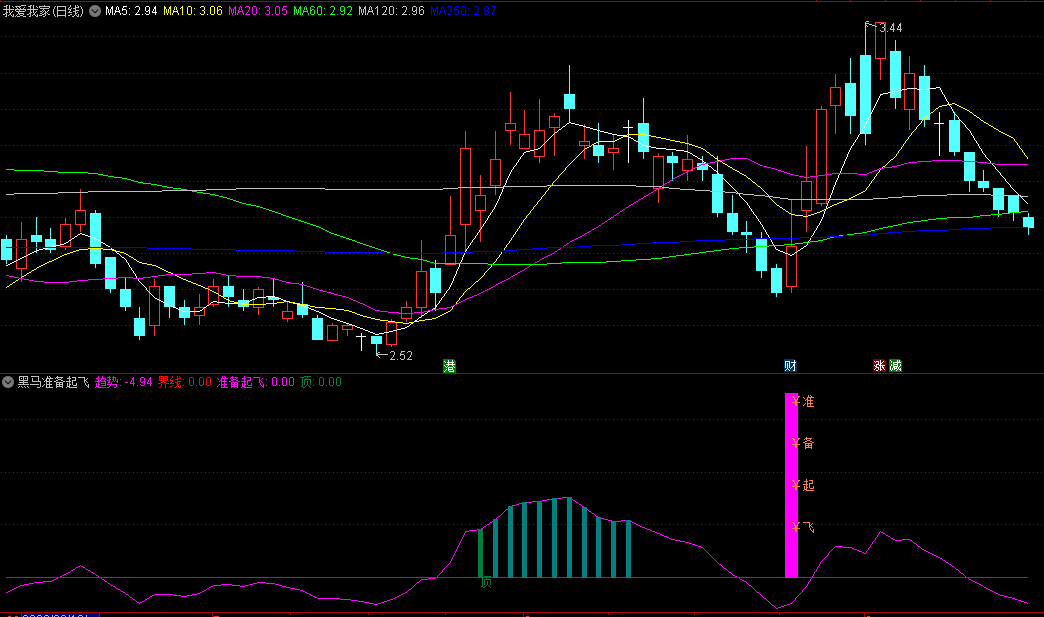
Task: Click the MA5: 2.94 label
Action: [131, 11]
